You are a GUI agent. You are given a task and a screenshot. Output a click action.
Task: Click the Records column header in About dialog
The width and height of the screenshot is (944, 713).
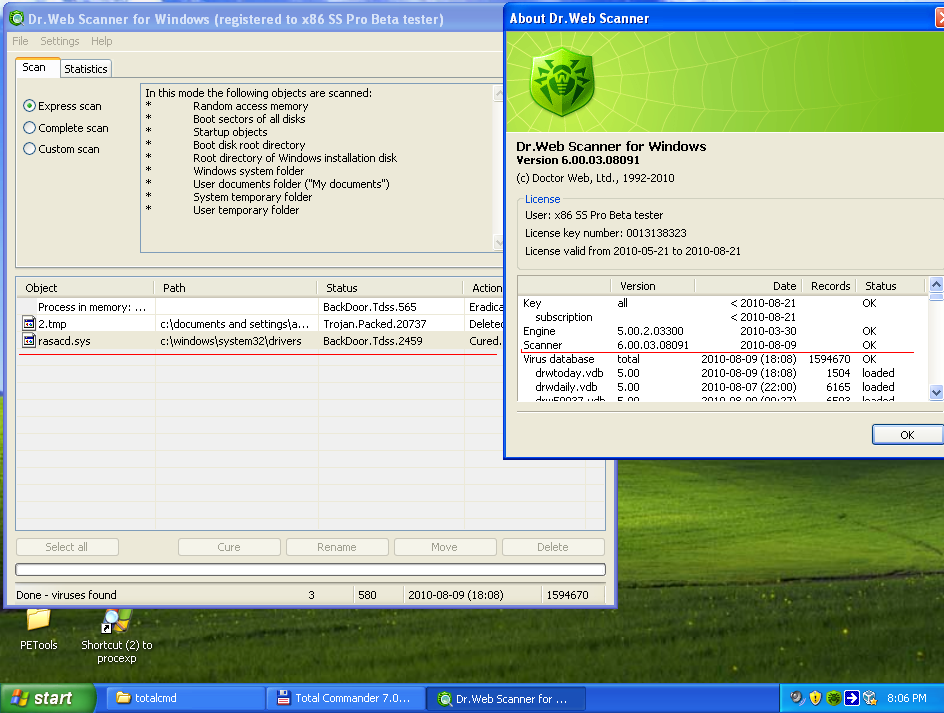(x=830, y=286)
